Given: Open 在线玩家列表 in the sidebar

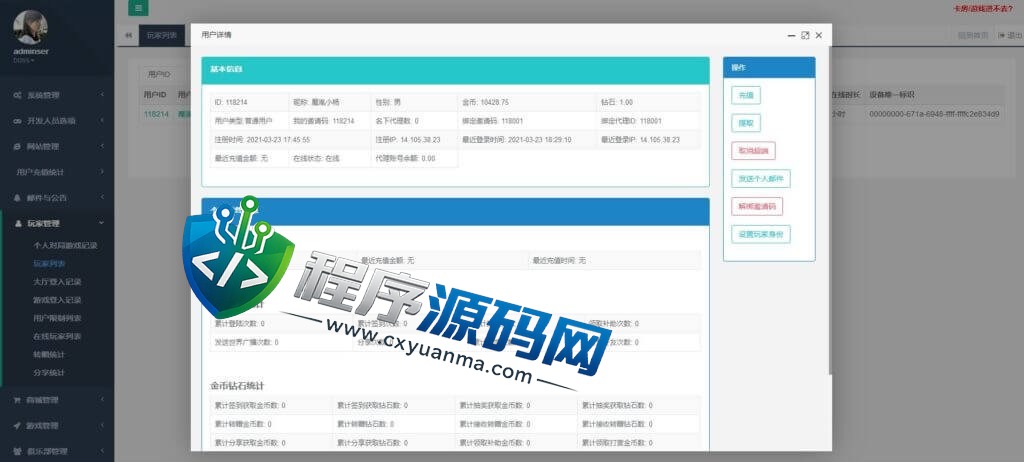Looking at the screenshot, I should (57, 337).
